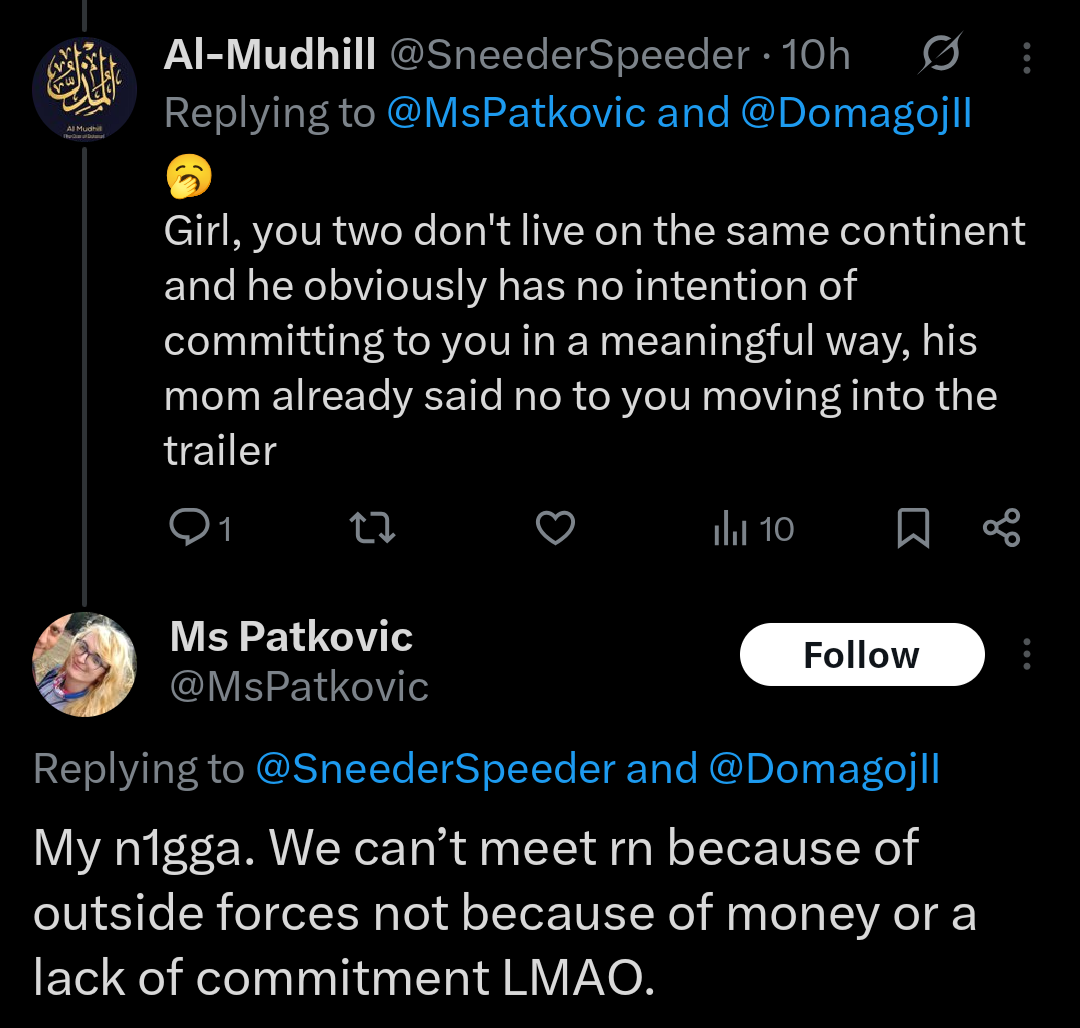Tap the @MsPatkovic handle under display name
The height and width of the screenshot is (1028, 1080).
tap(299, 686)
